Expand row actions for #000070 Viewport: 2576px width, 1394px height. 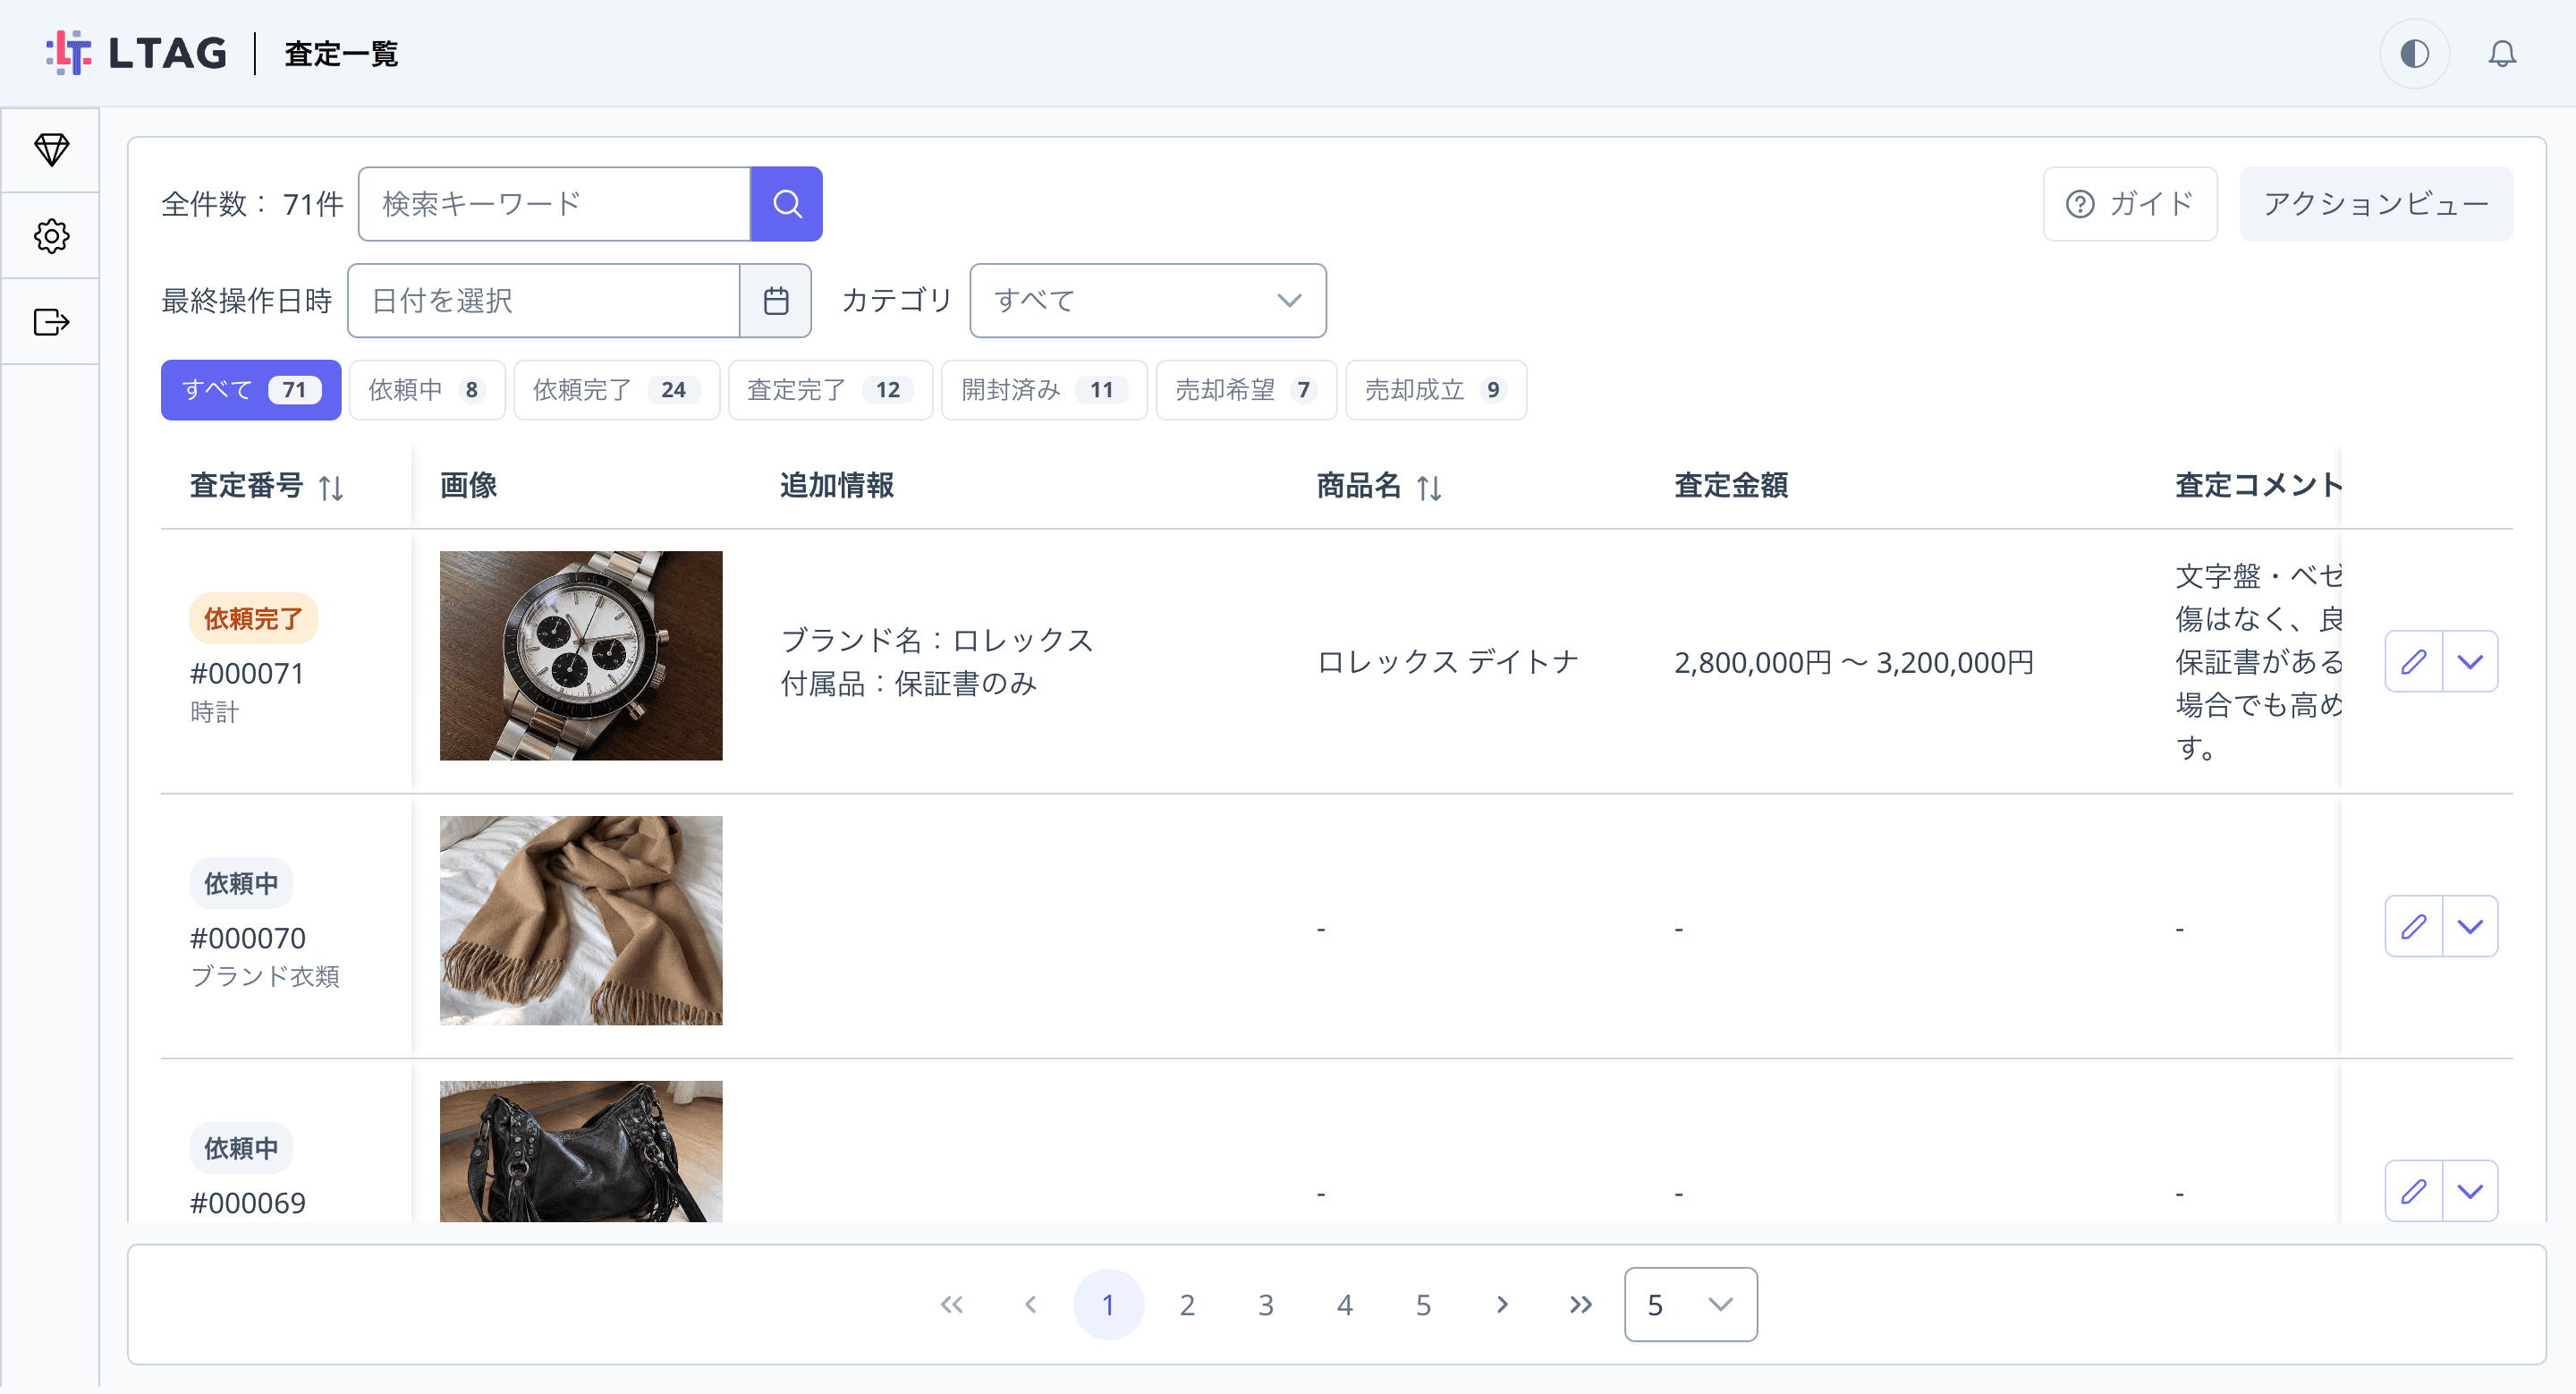pos(2470,926)
